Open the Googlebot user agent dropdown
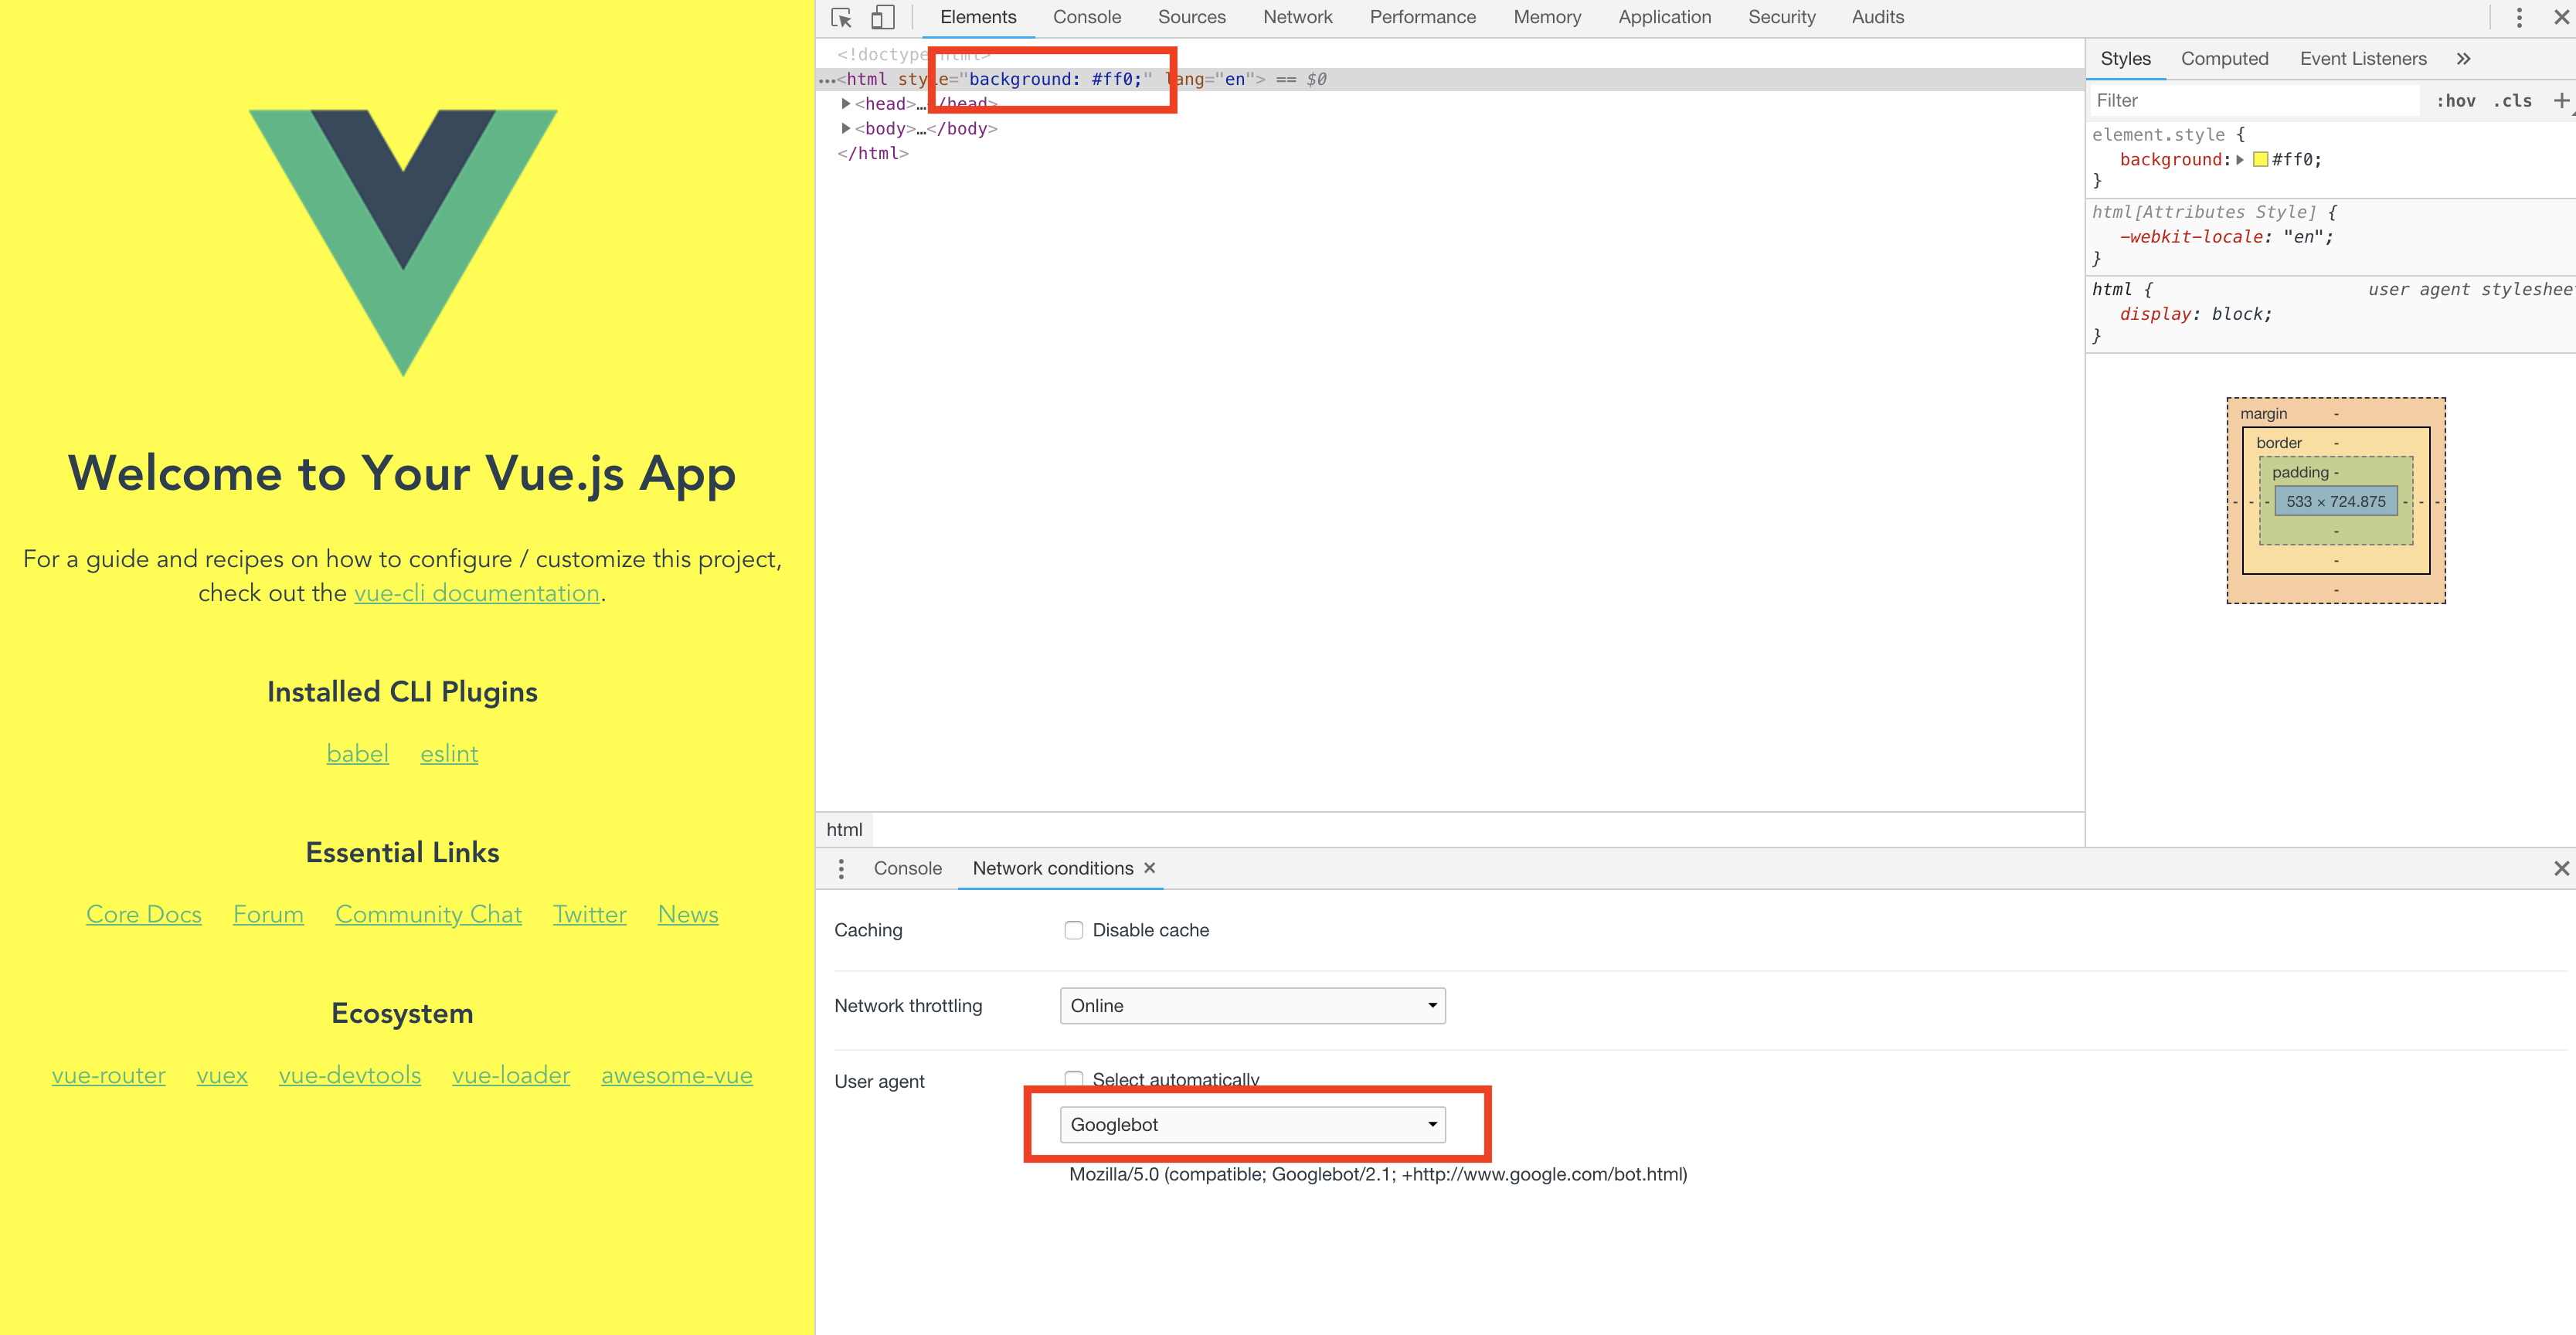 click(1252, 1124)
